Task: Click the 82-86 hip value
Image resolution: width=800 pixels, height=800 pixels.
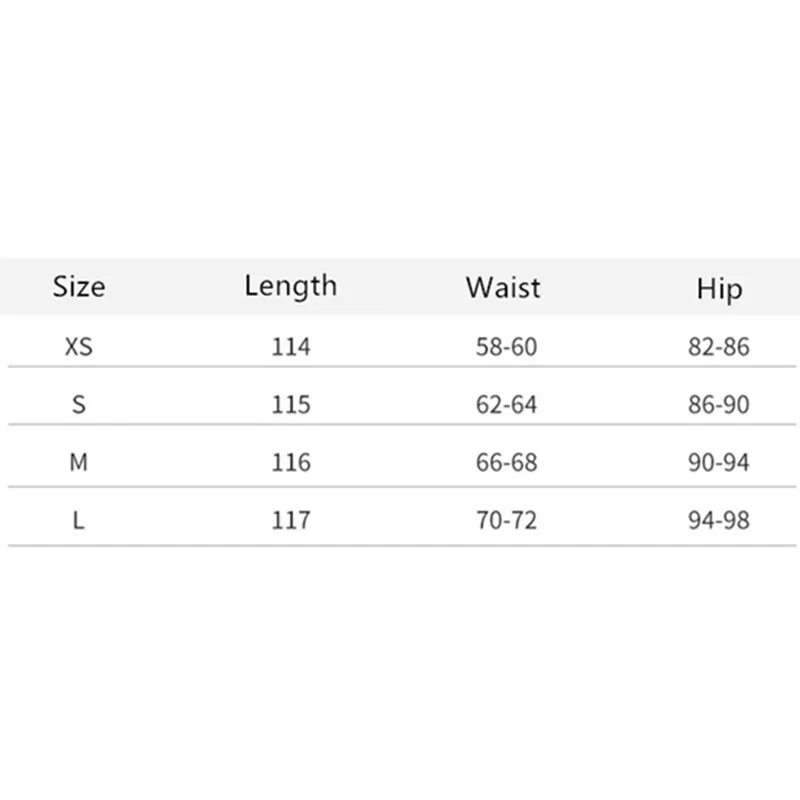Action: point(718,347)
